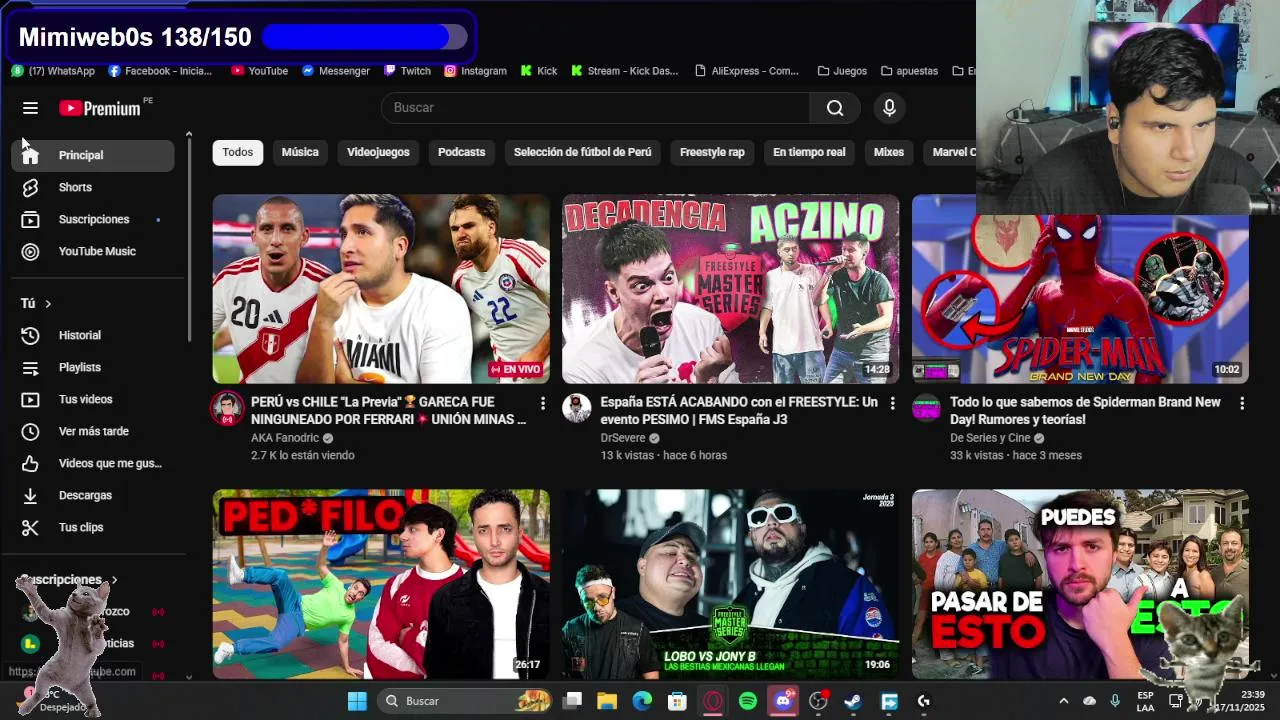
Task: Select the Mixes filter chip
Action: 888,152
